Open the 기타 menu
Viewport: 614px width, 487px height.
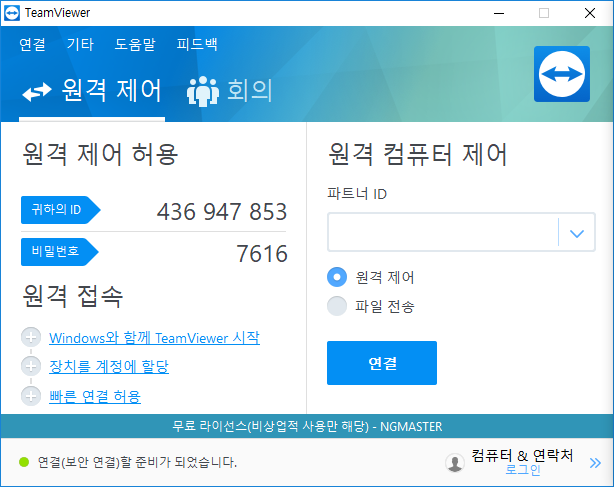(x=80, y=44)
